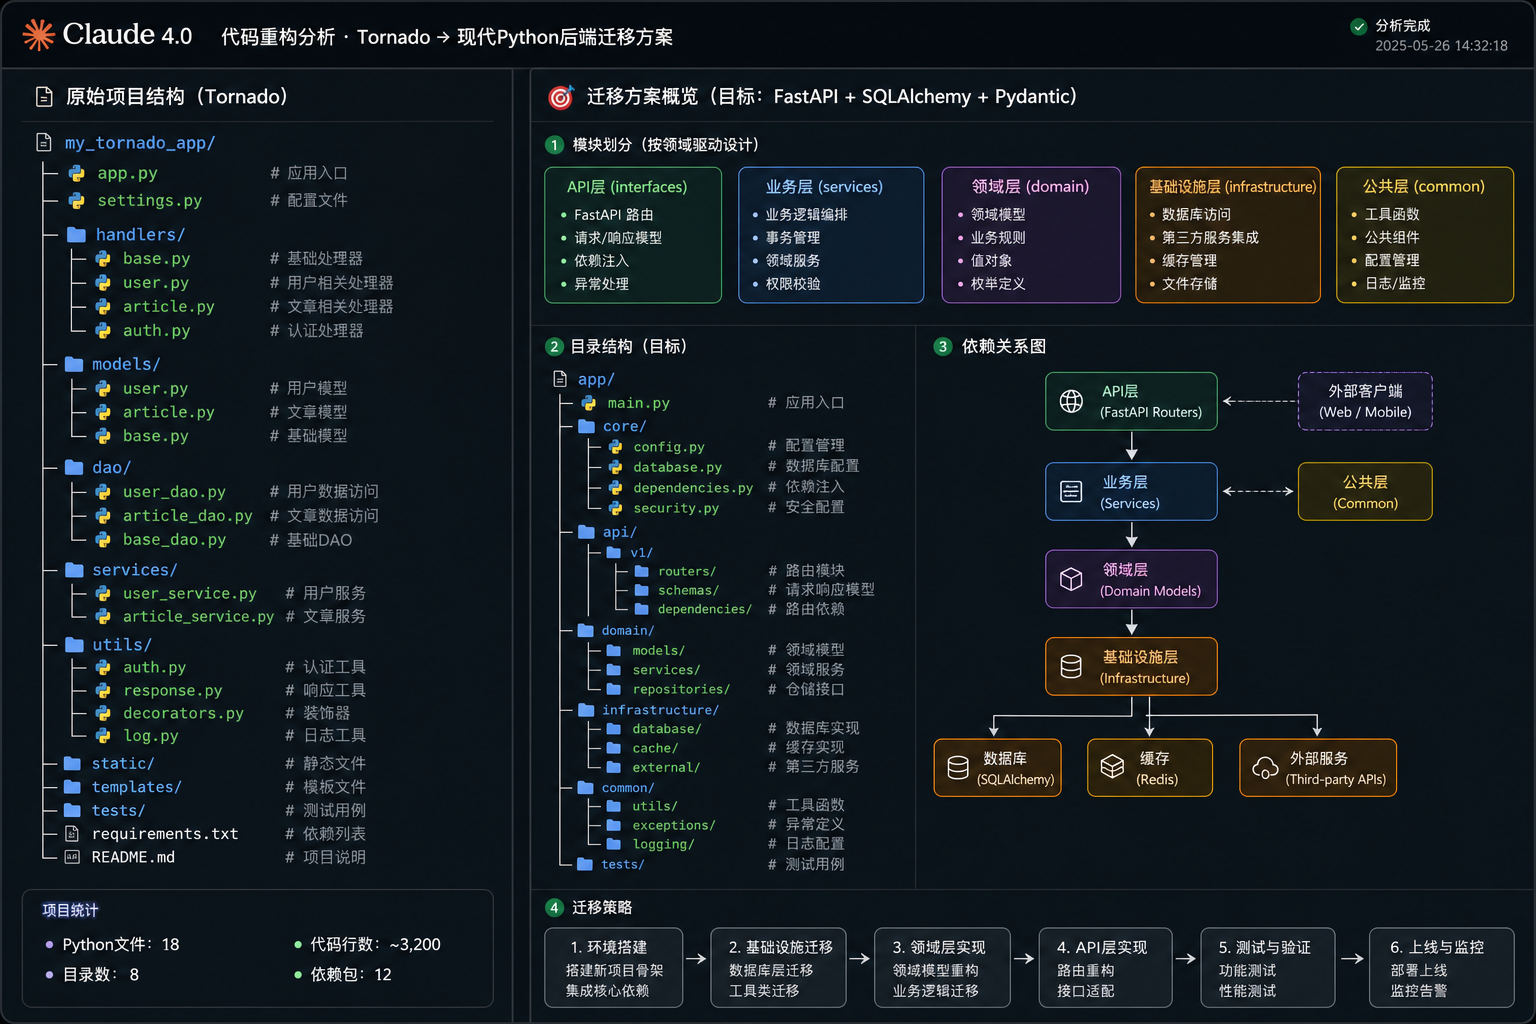
Task: Click the list icon in 业务层 node
Action: (x=1071, y=492)
